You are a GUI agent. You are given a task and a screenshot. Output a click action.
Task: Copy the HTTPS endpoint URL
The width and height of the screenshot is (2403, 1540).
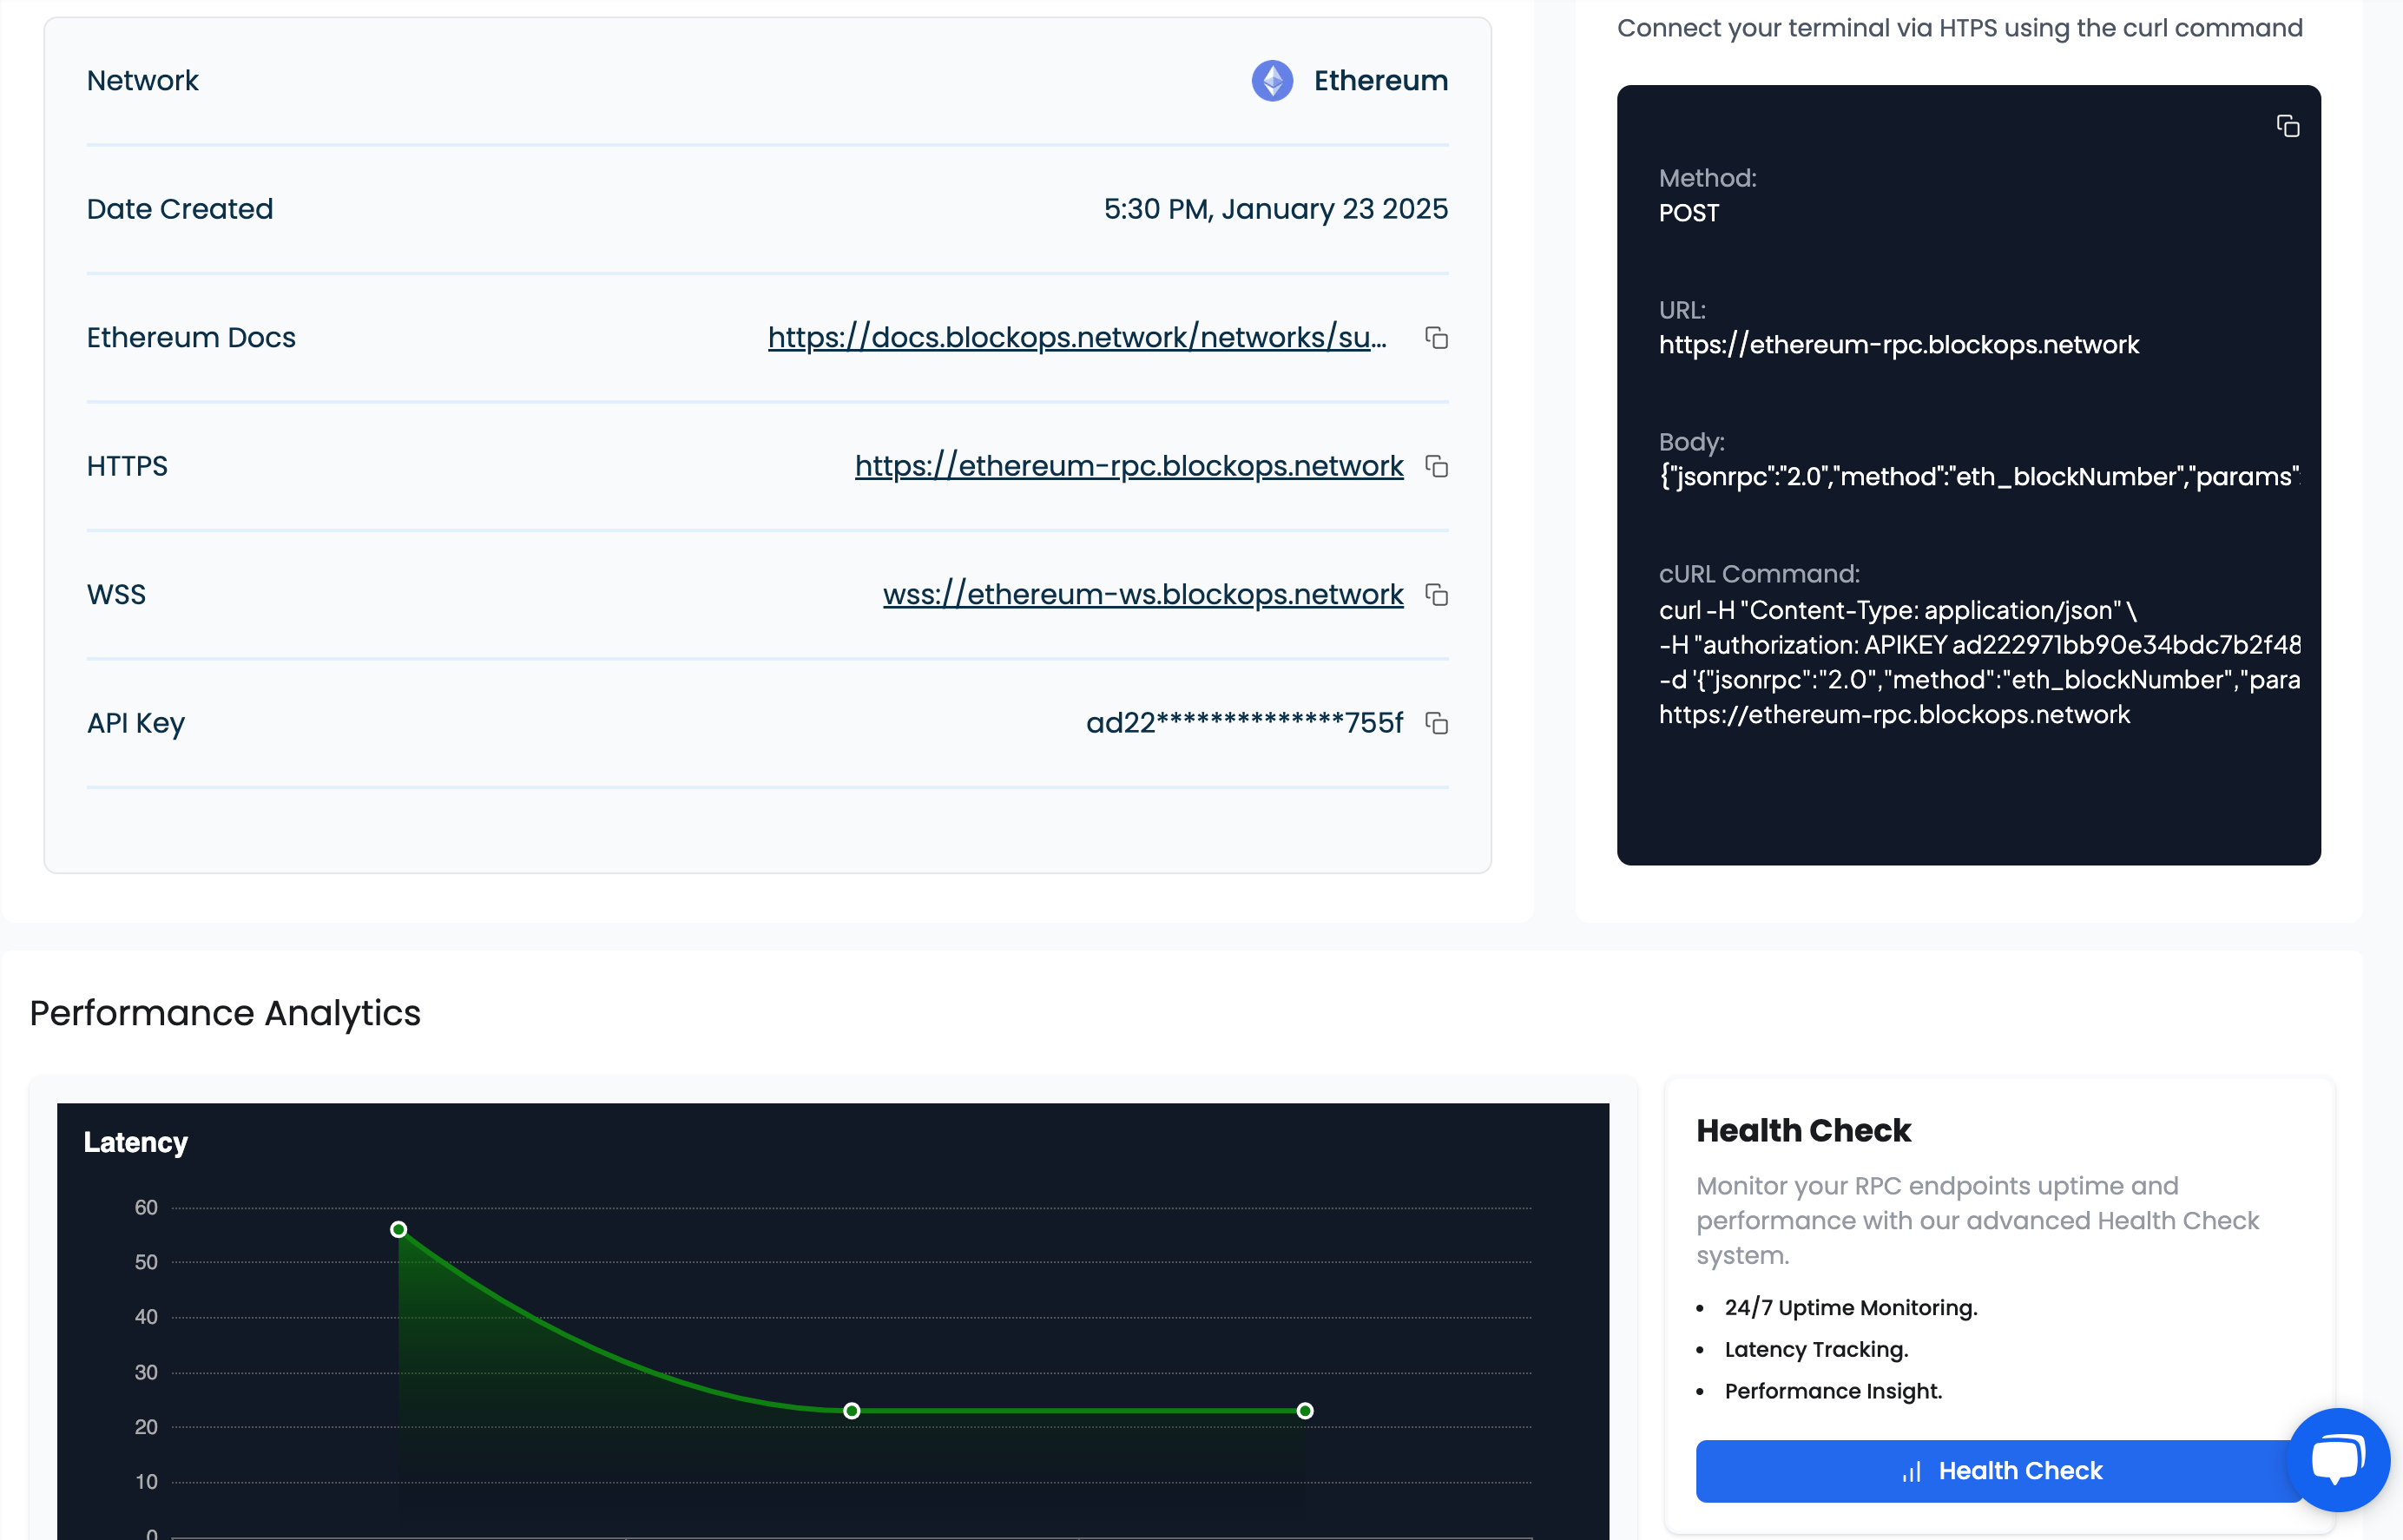click(1436, 467)
